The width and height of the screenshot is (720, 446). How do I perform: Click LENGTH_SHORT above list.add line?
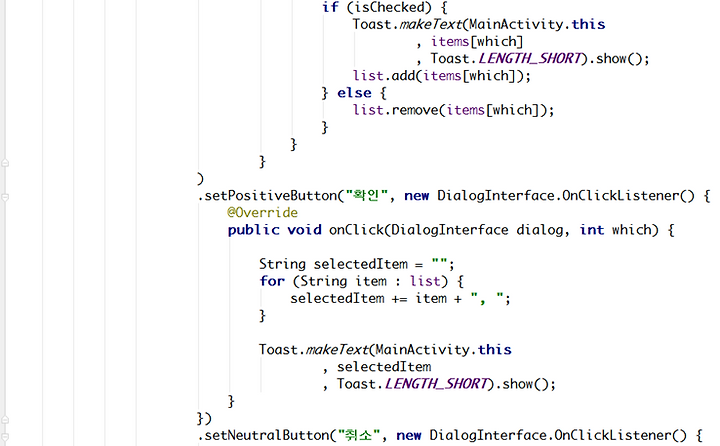530,59
